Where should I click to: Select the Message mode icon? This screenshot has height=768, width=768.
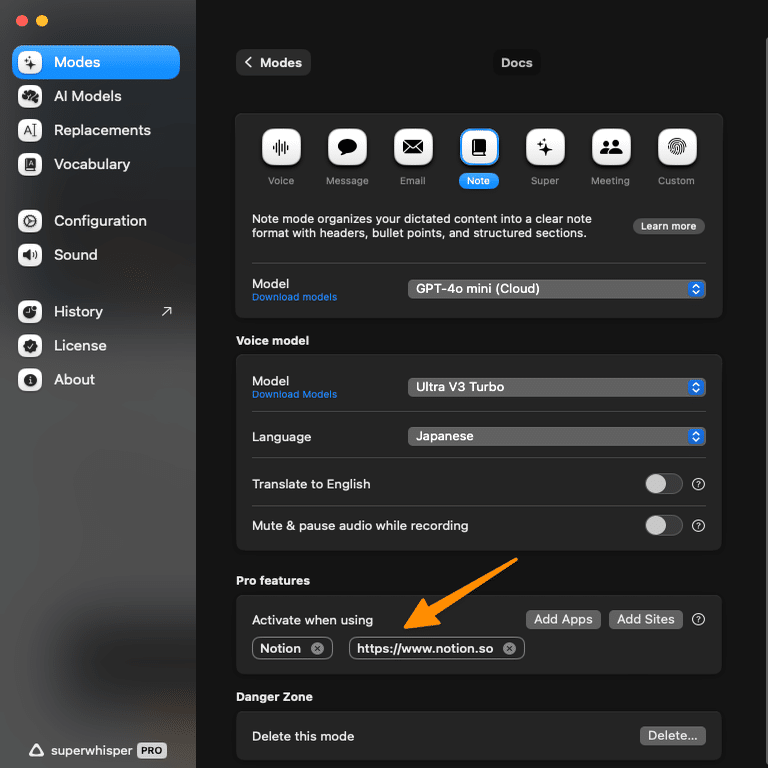(347, 147)
